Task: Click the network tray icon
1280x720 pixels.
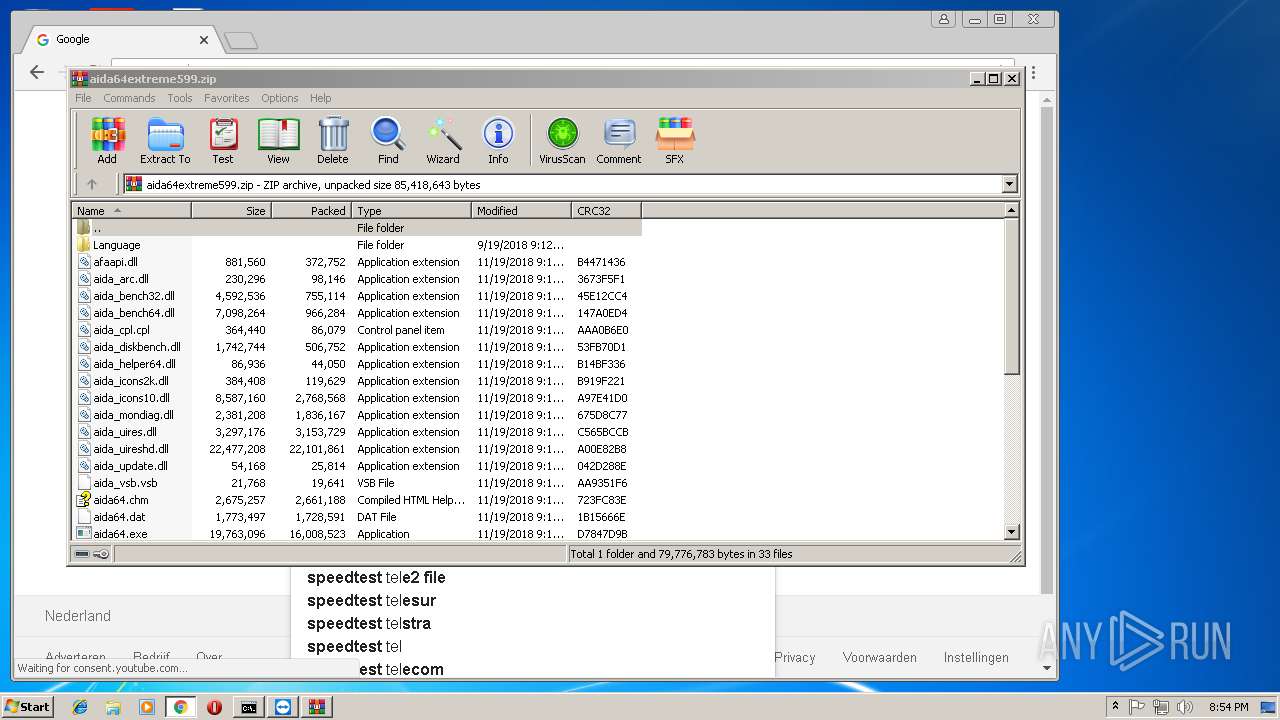Action: pyautogui.click(x=1161, y=707)
